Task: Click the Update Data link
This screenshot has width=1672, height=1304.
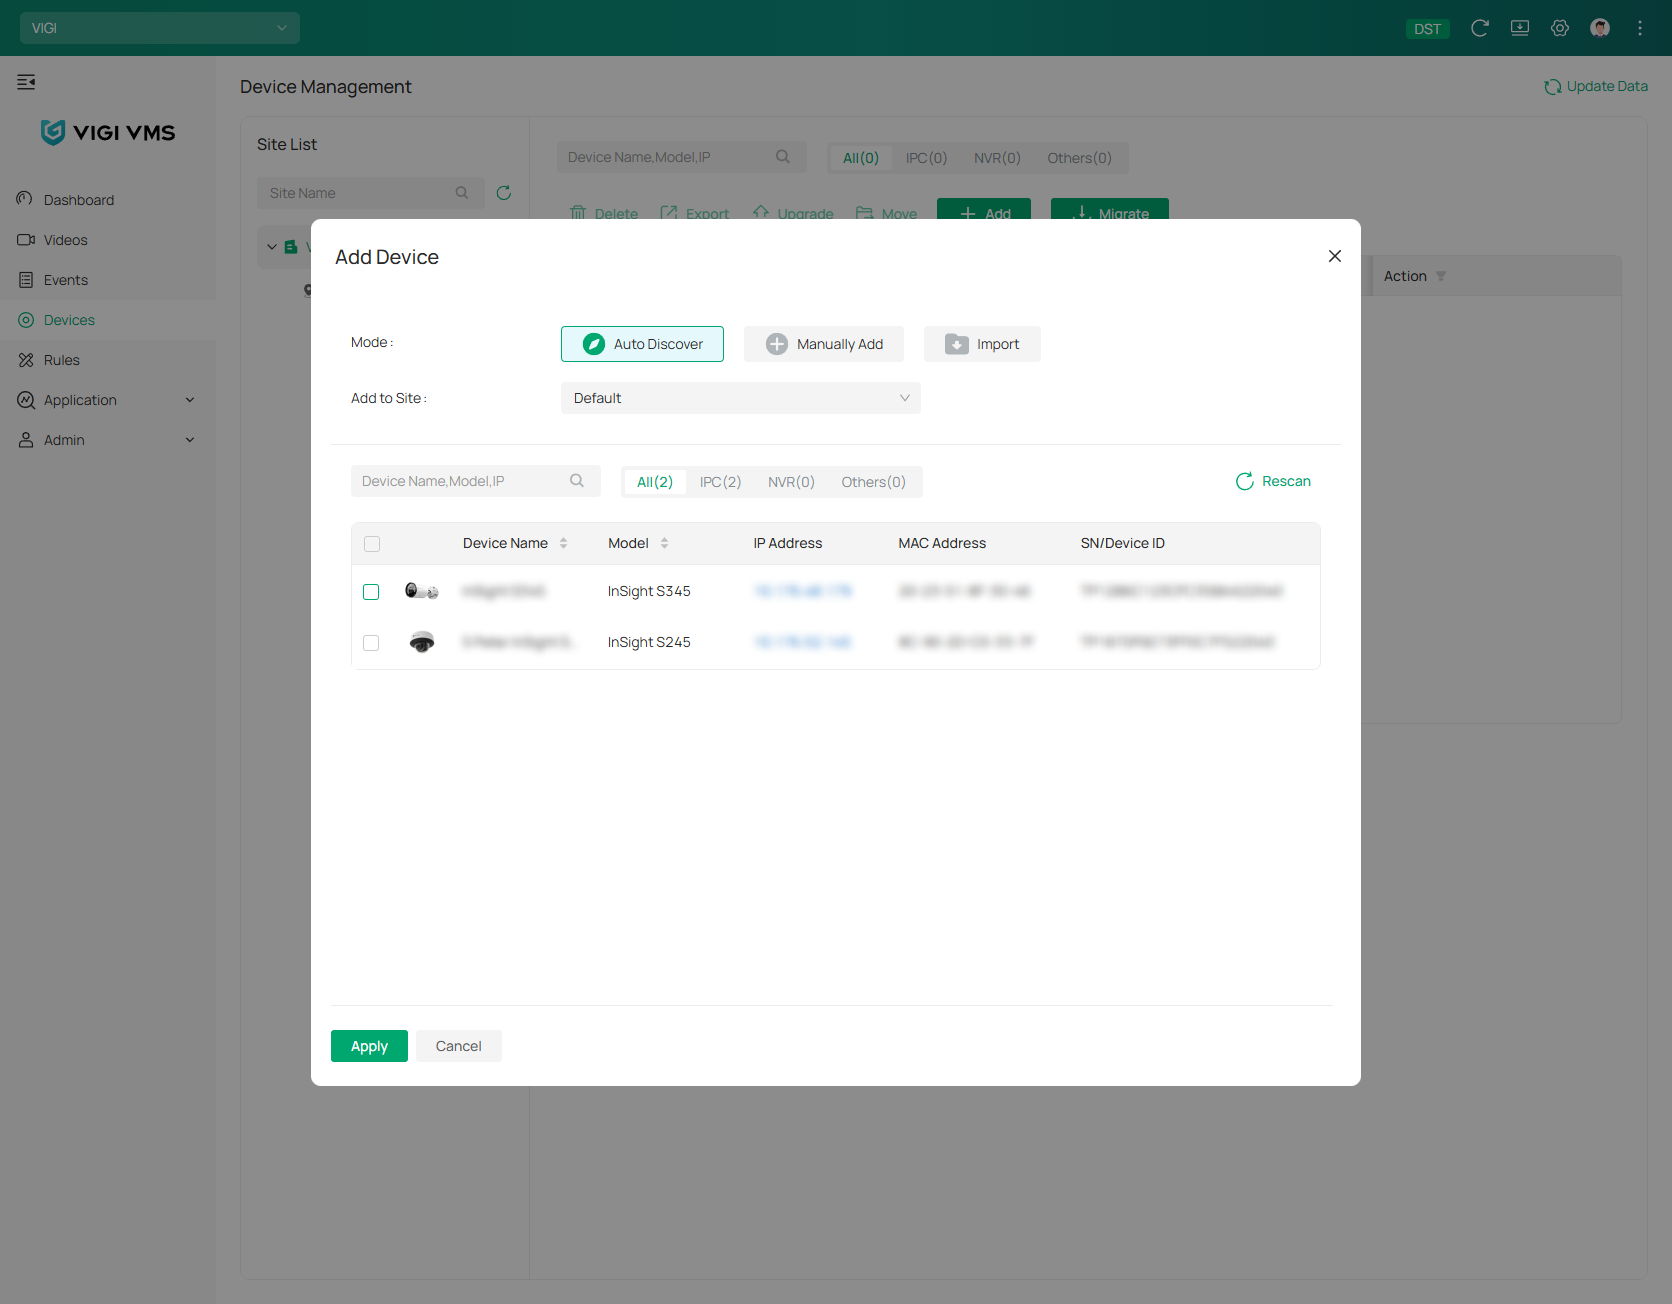Action: (x=1596, y=86)
